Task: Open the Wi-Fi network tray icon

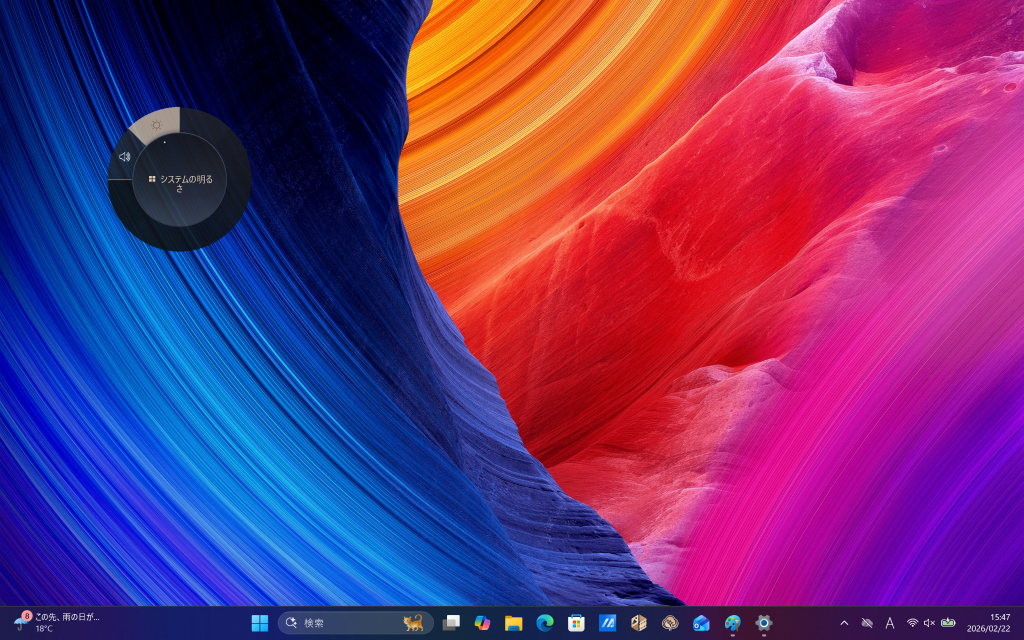Action: coord(912,623)
